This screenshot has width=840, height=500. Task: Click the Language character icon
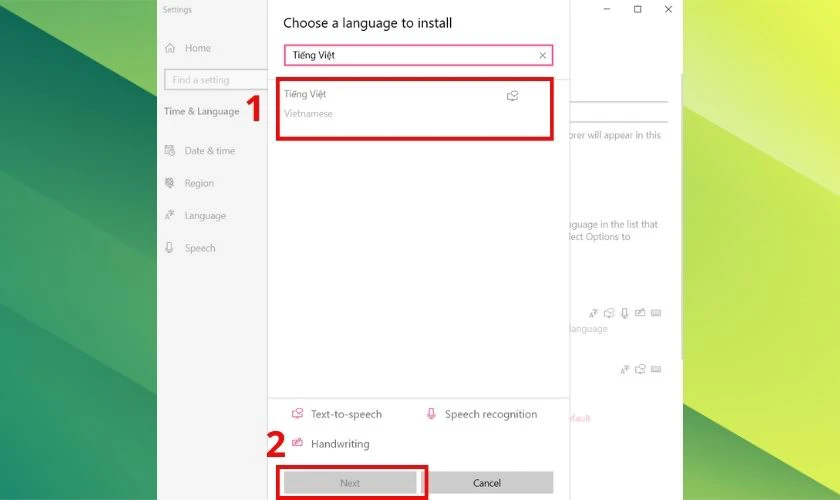tap(170, 215)
